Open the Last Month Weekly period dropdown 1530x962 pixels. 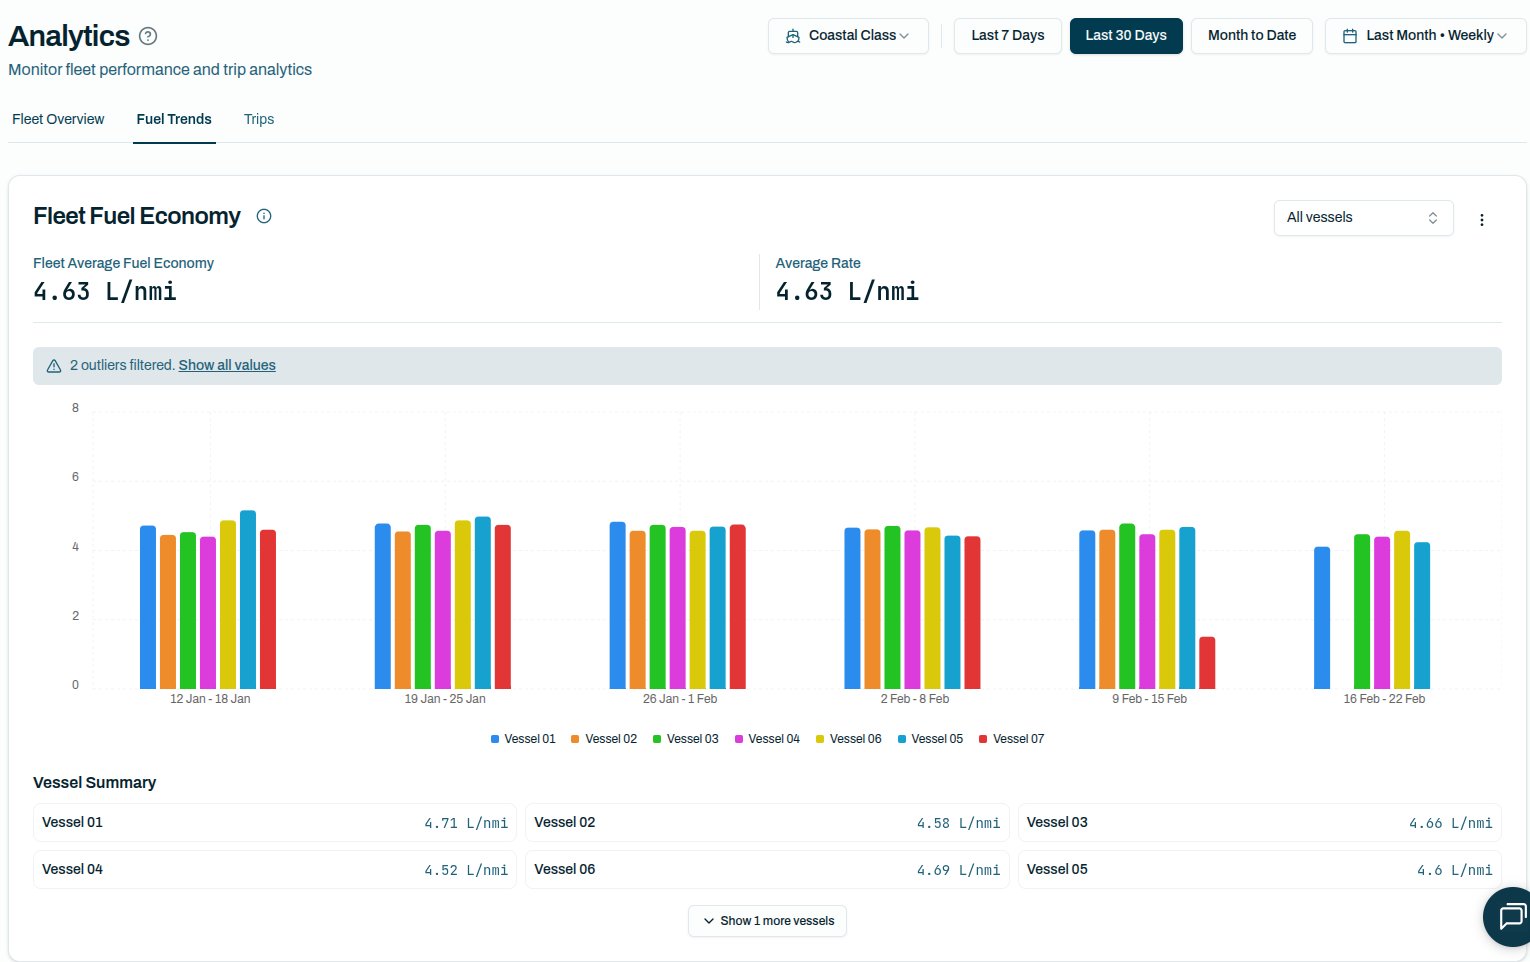coord(1425,35)
